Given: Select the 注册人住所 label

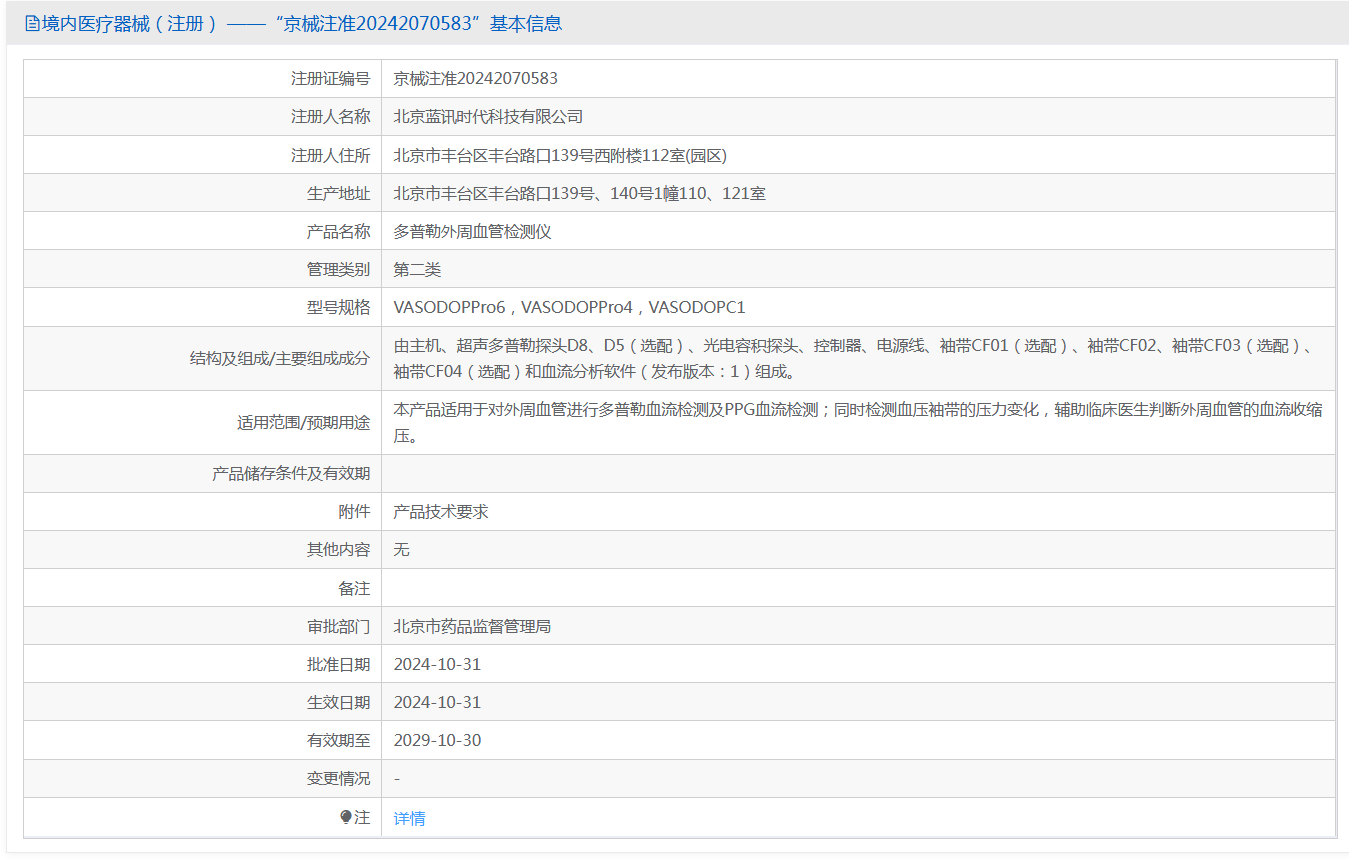Looking at the screenshot, I should point(330,155).
